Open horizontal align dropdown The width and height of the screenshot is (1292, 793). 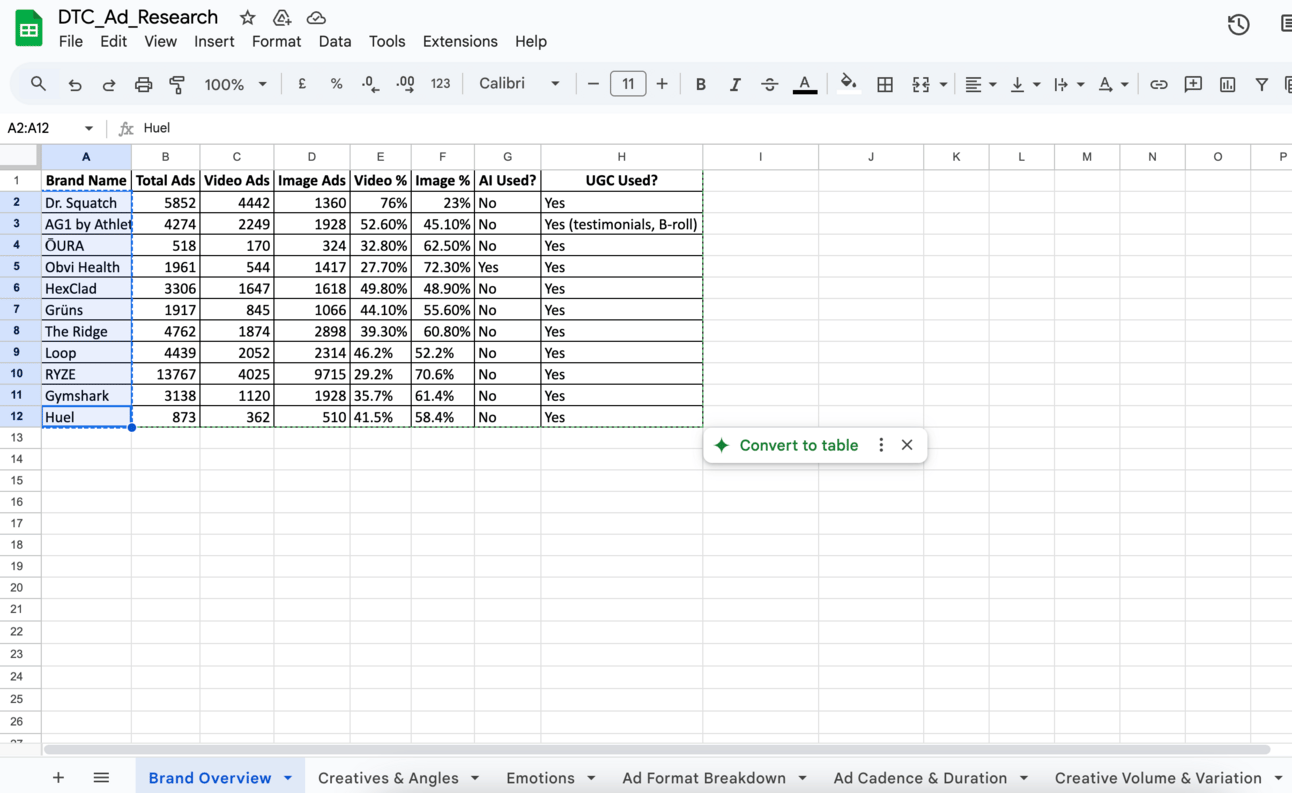point(980,85)
